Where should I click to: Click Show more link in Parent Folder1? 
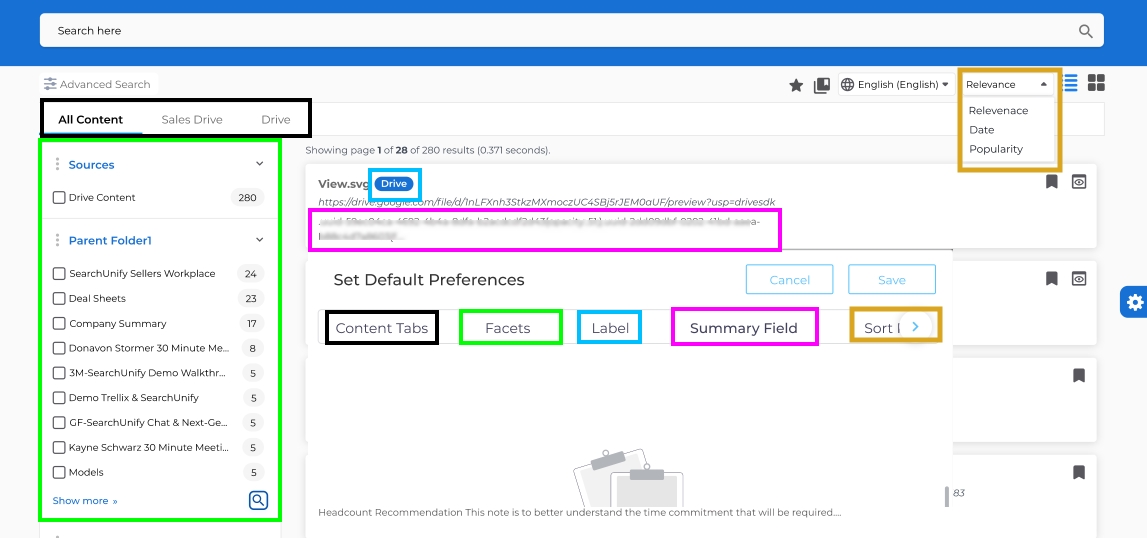tap(85, 501)
